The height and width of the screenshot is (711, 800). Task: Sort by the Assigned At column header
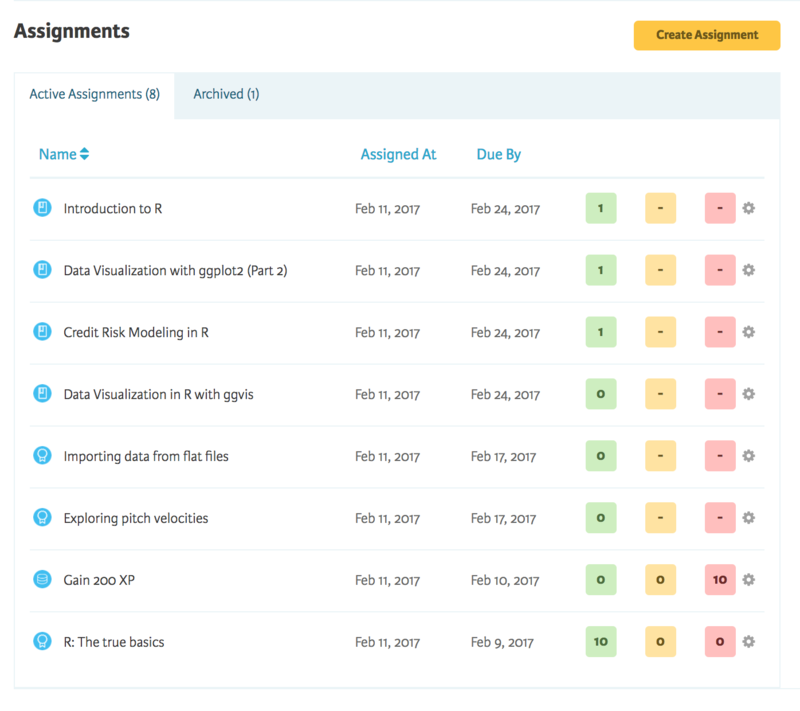click(398, 155)
